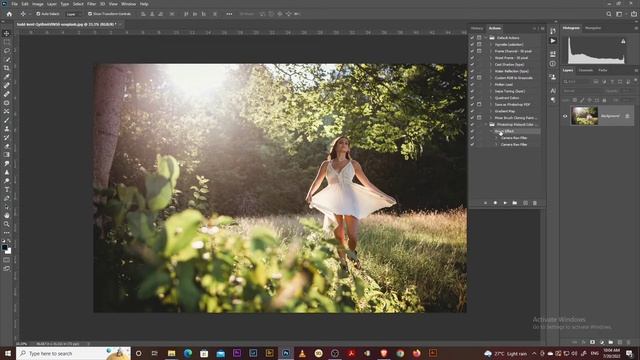Switch to the Channels tab

[x=586, y=70]
